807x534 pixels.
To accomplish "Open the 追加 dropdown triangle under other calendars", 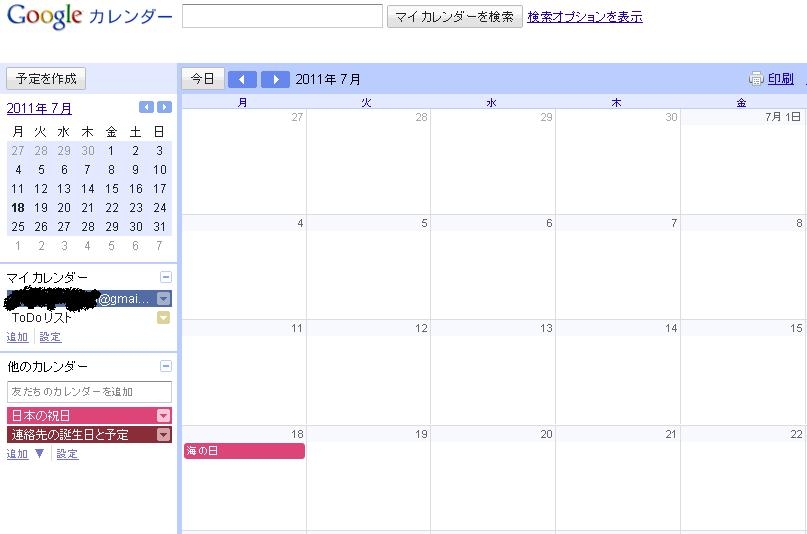I will pos(40,453).
